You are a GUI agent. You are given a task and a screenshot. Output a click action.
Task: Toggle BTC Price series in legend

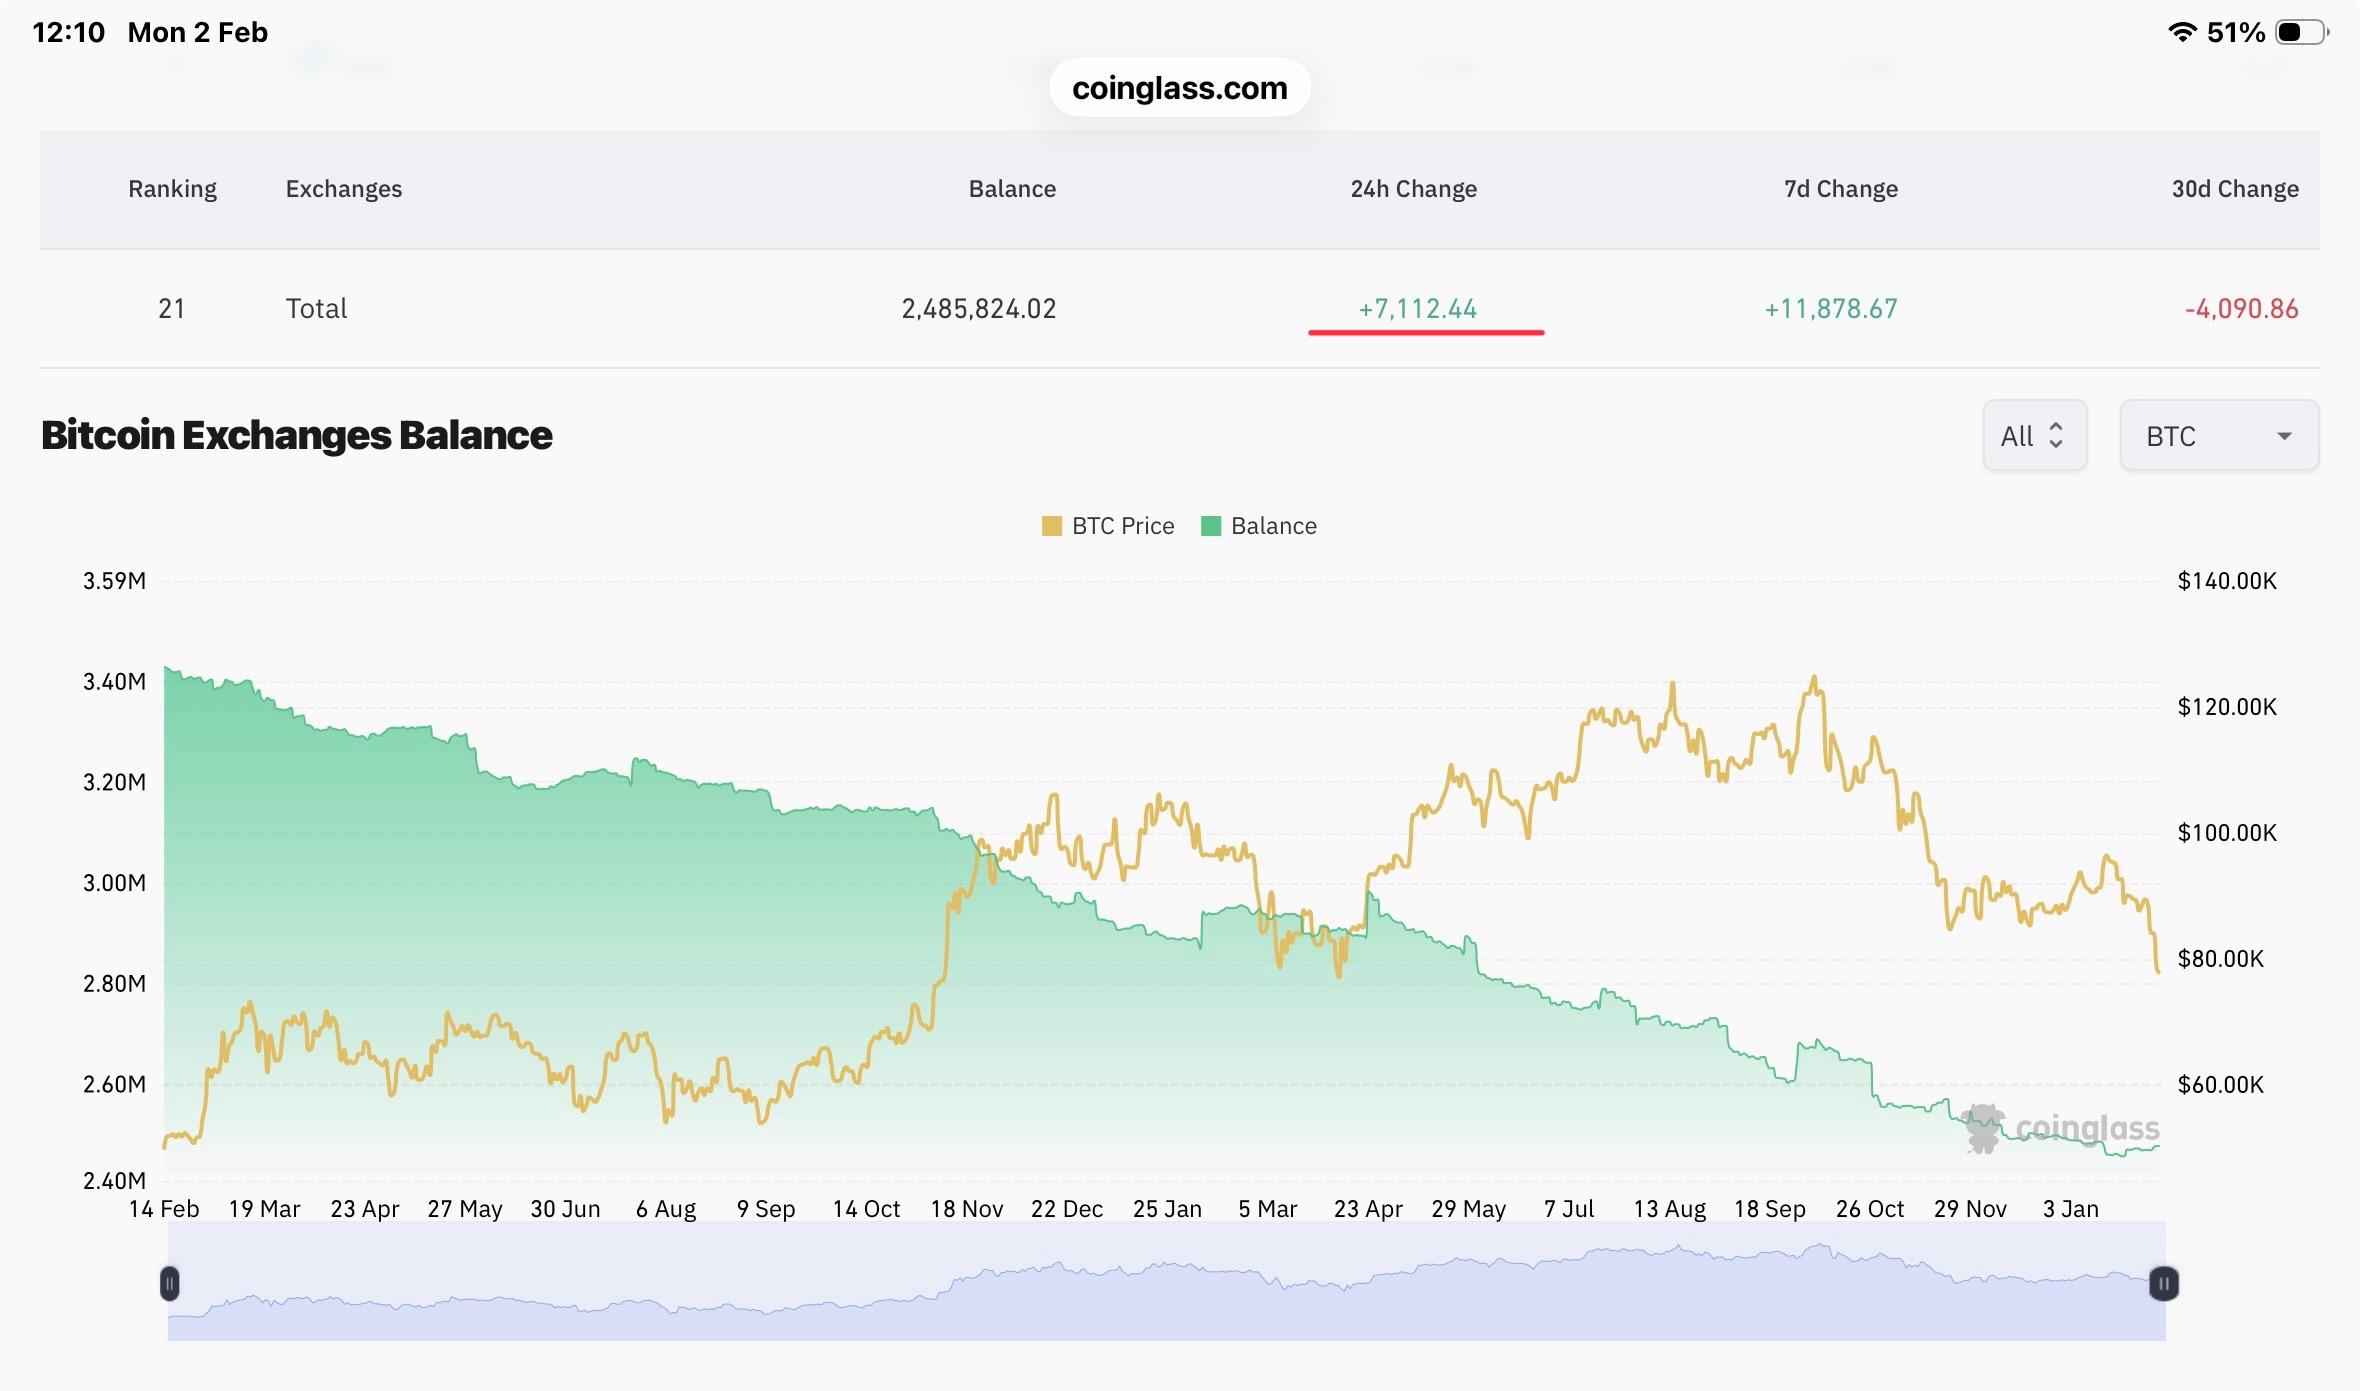[x=1108, y=526]
